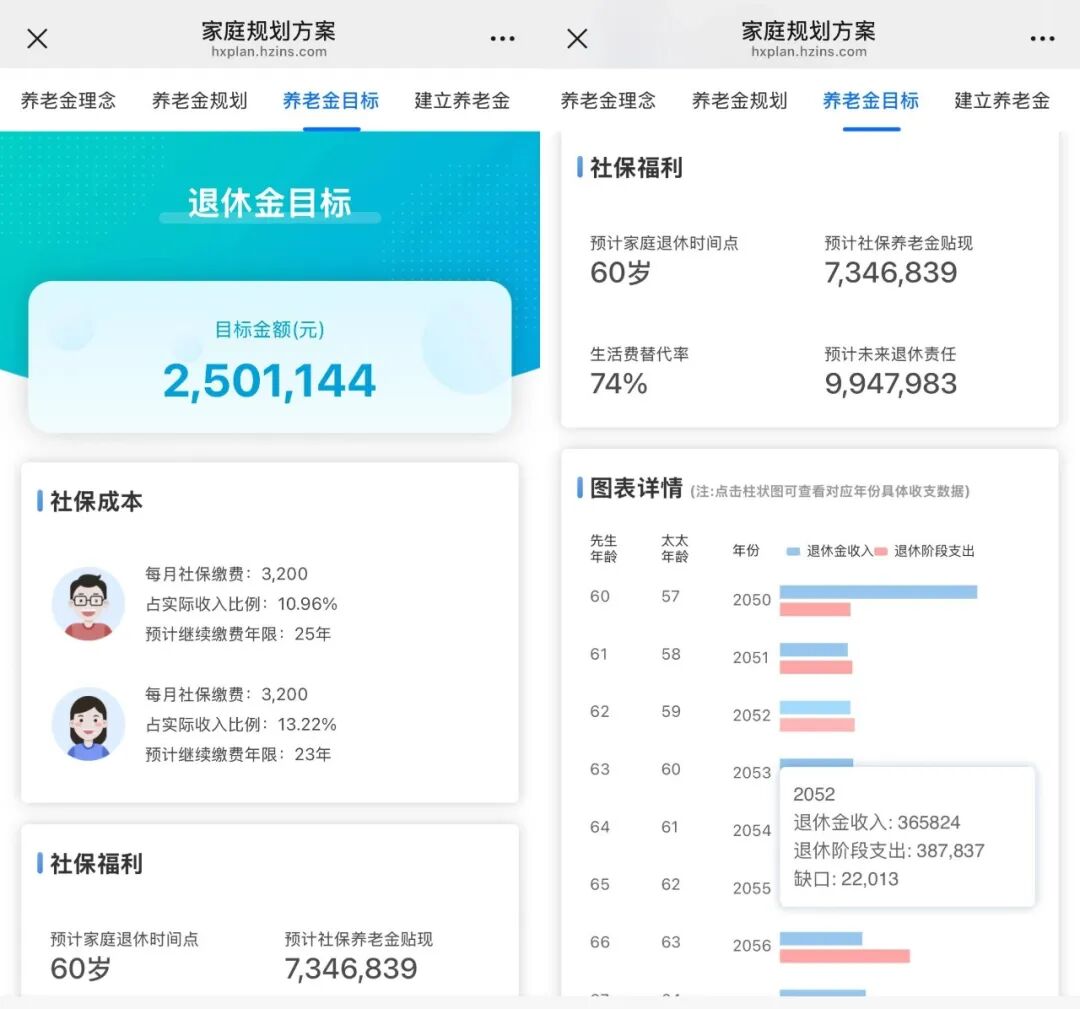Select the active 养老金目标 tab

click(x=330, y=101)
